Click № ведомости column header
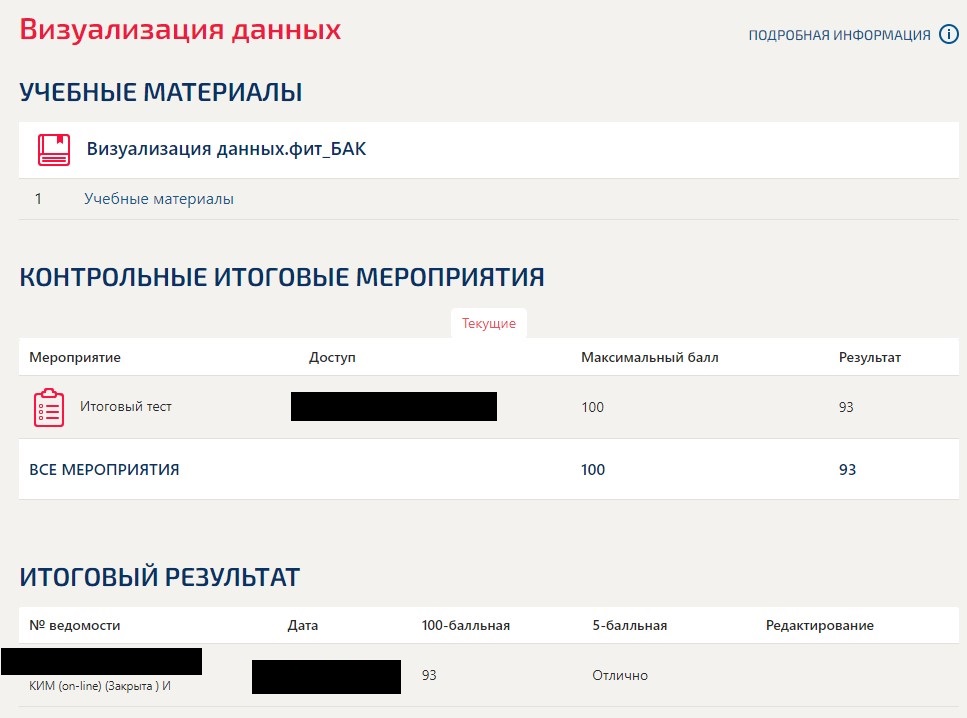Viewport: 967px width, 718px height. (75, 625)
